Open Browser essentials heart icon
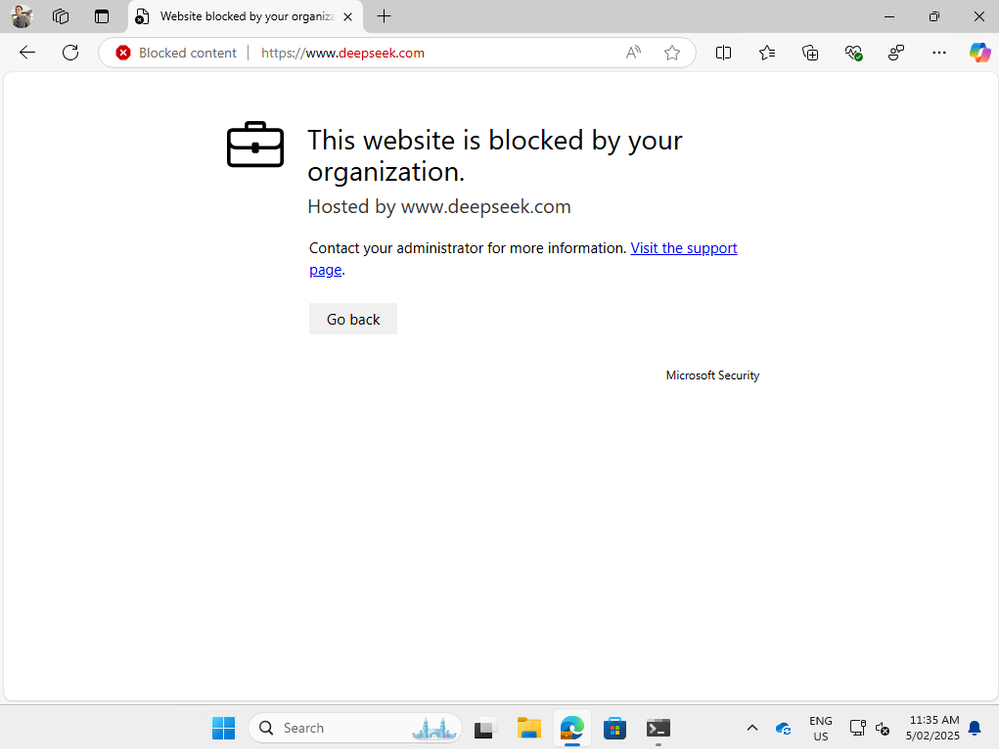 coord(853,53)
